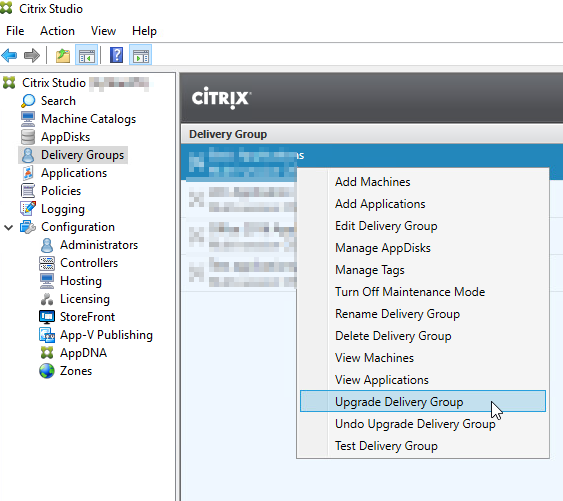Click the Hosting computer icon
The width and height of the screenshot is (563, 501).
pos(47,281)
